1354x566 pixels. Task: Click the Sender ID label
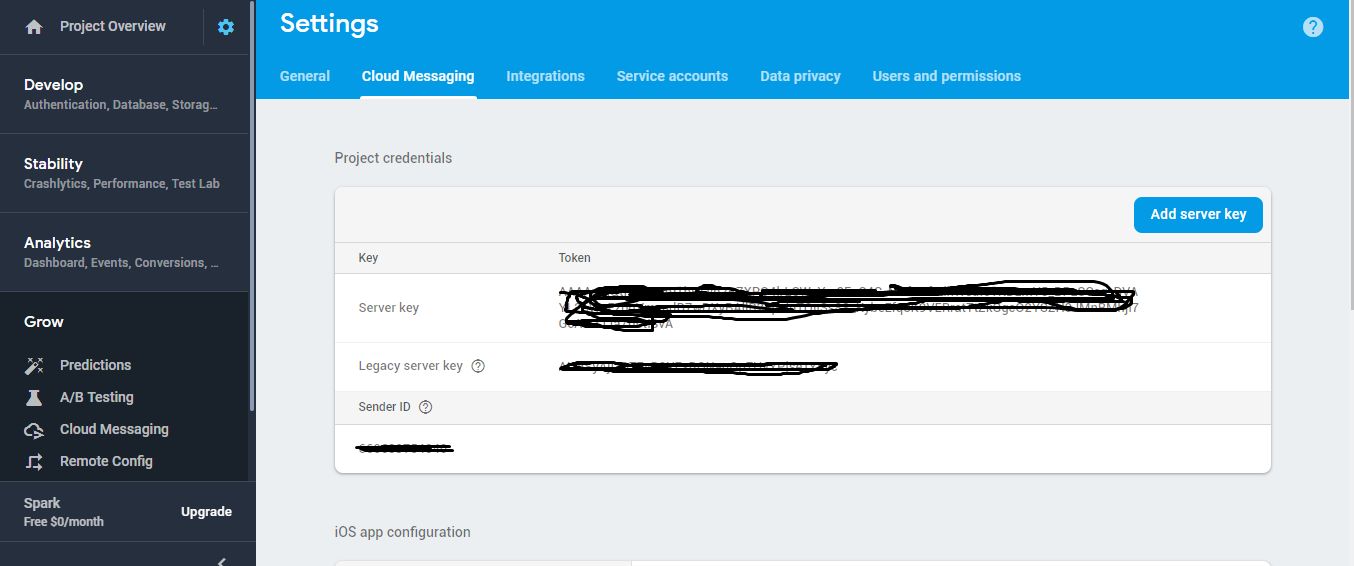pyautogui.click(x=384, y=407)
